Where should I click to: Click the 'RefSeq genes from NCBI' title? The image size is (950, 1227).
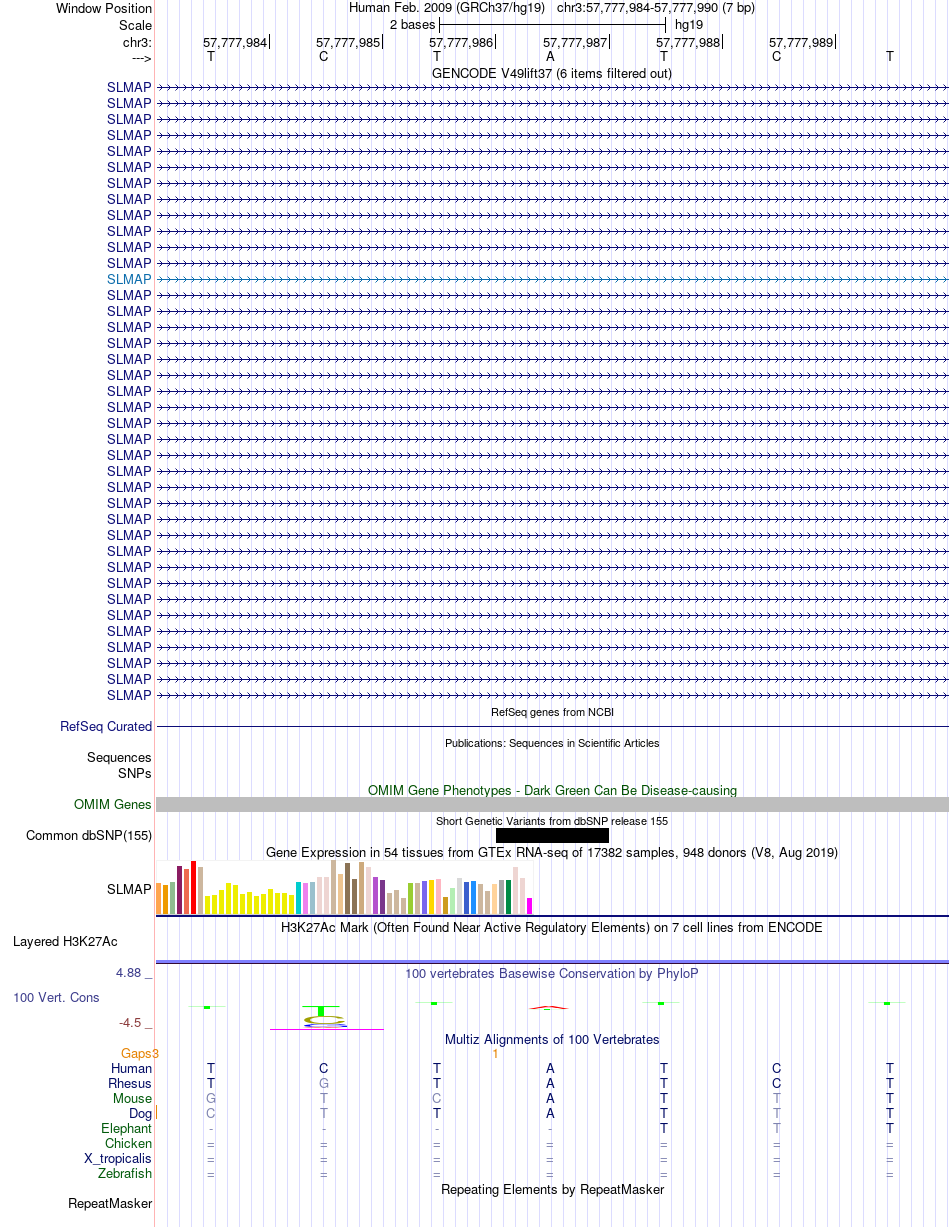(x=552, y=712)
